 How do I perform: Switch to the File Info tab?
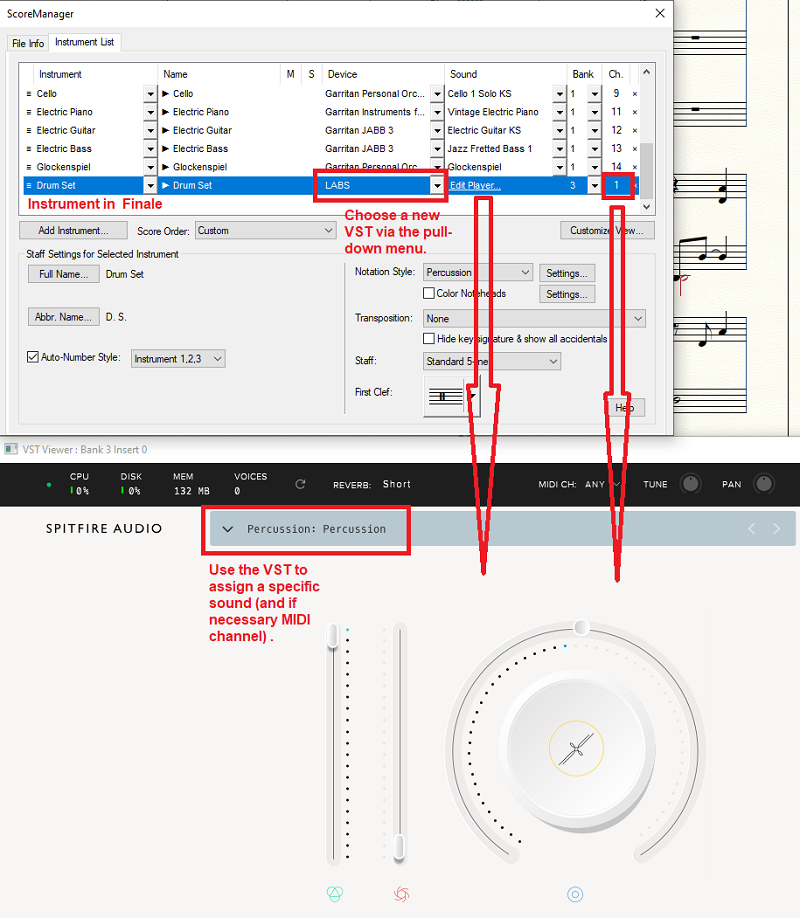[28, 43]
